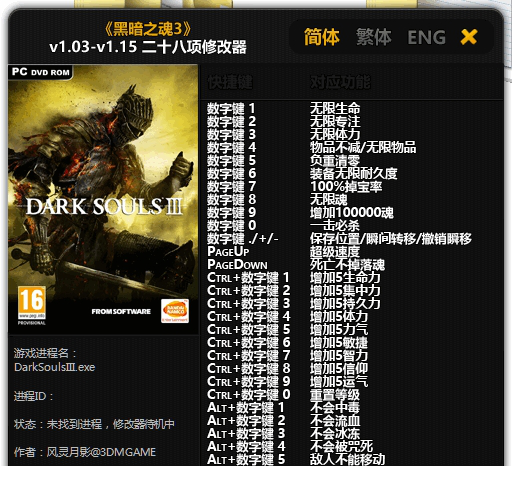The image size is (512, 484).
Task: Select the 增加5信仰 option
Action: pyautogui.click(x=339, y=368)
